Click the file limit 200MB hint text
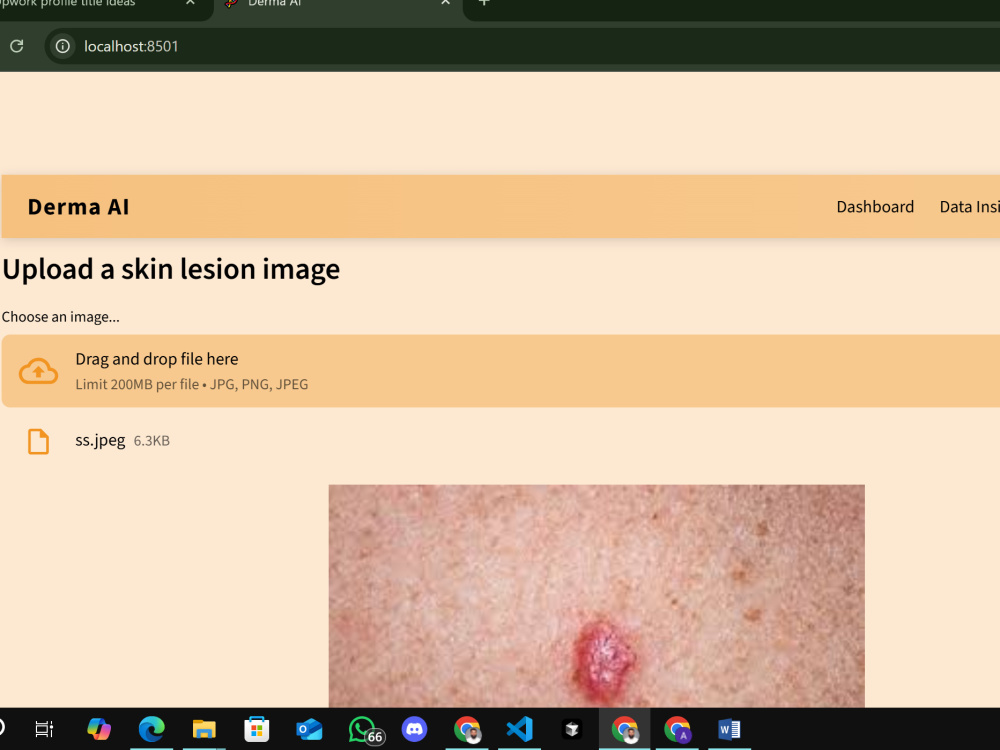The height and width of the screenshot is (750, 1000). (191, 385)
